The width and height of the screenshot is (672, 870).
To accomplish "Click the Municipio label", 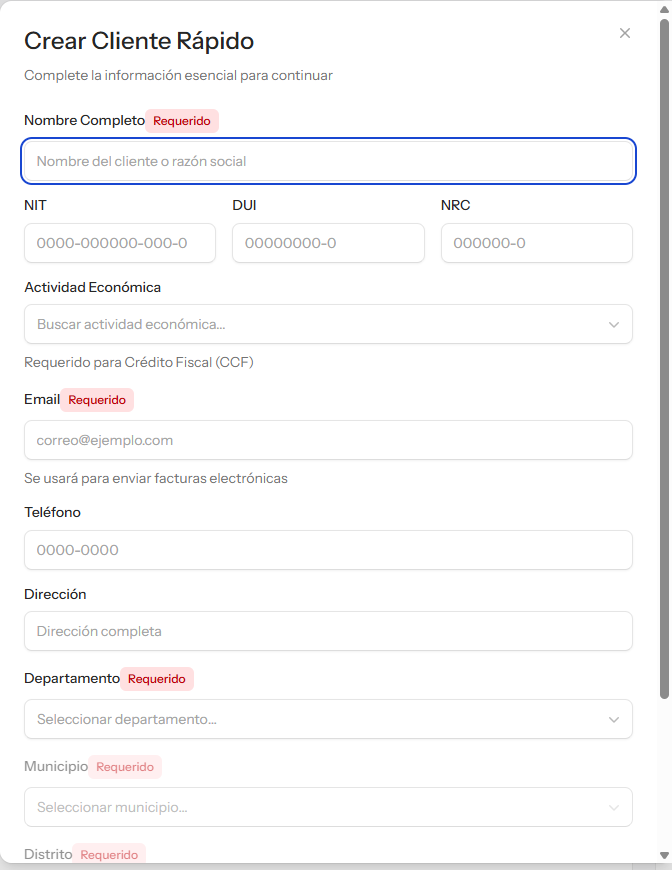I will tap(56, 766).
